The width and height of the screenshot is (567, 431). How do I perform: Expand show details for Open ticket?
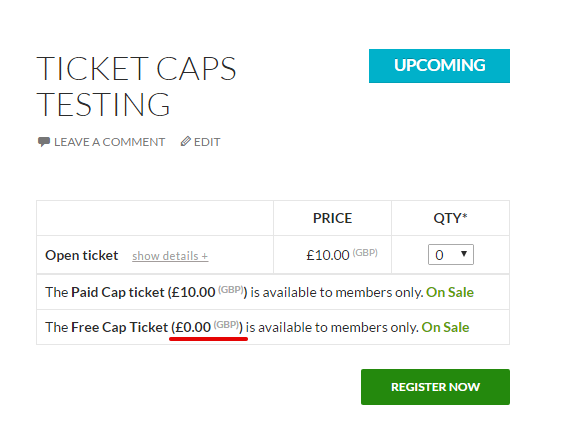[x=170, y=256]
